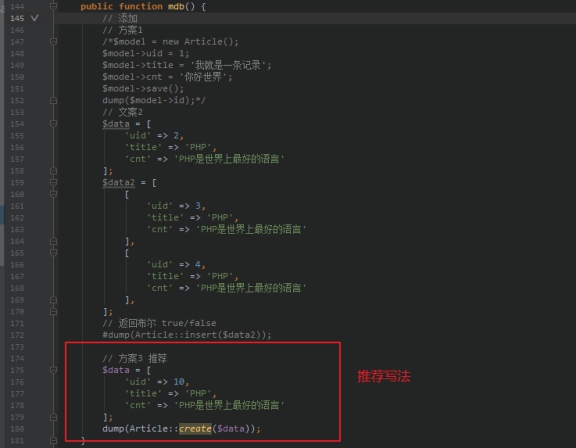
Task: Click the "'uid' => 2," line
Action: [154, 136]
